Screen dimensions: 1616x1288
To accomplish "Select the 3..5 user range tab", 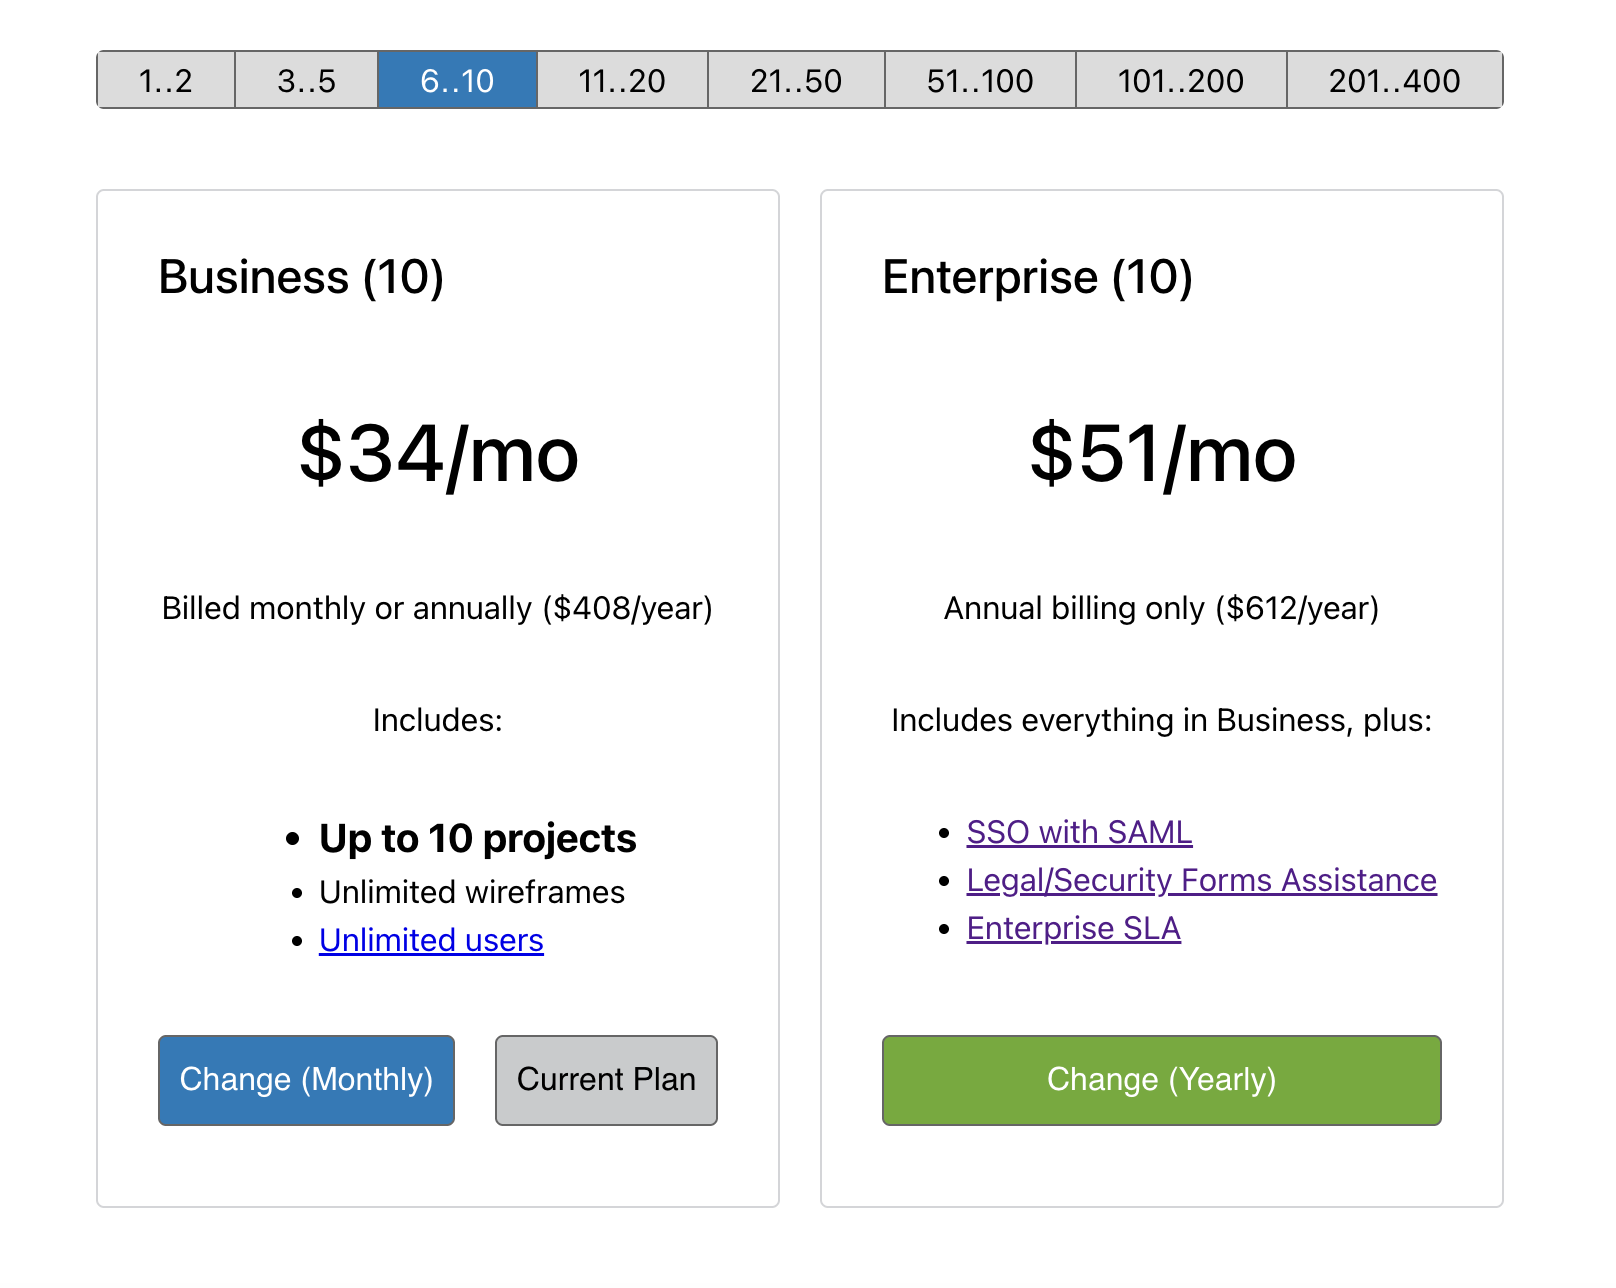I will 305,80.
